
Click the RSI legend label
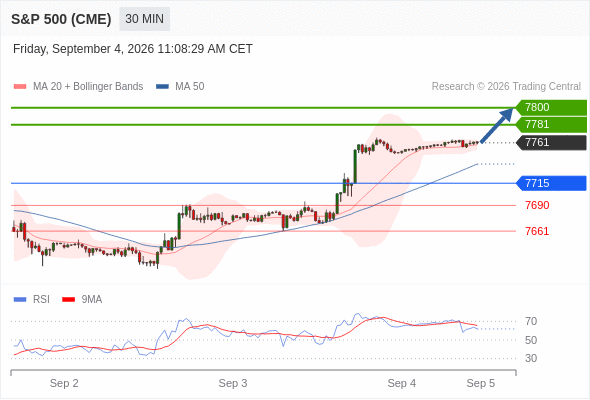(41, 300)
